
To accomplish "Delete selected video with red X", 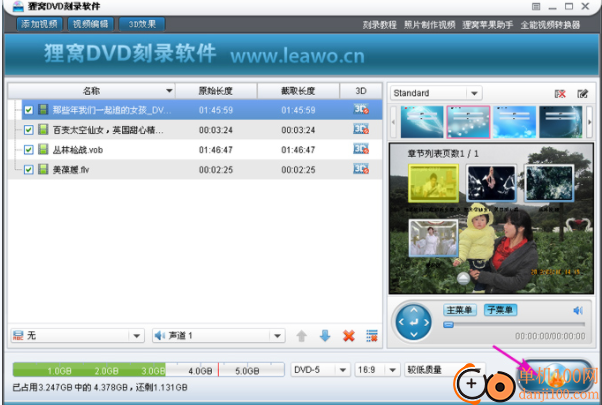I will click(349, 336).
